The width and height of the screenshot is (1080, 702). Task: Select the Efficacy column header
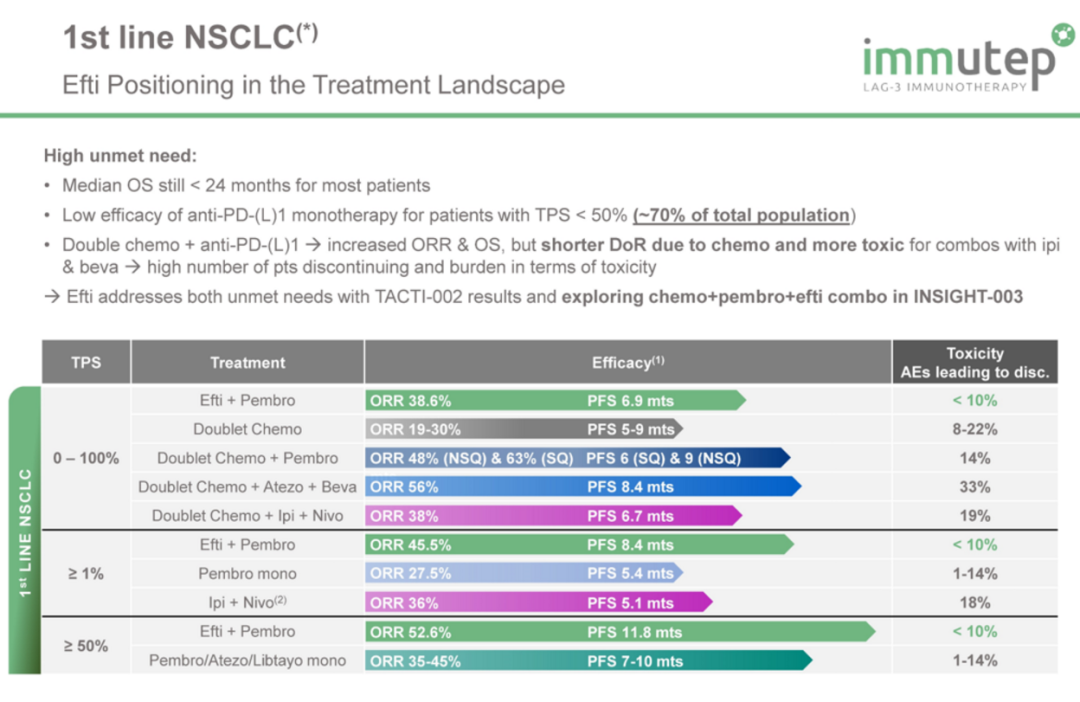(628, 362)
